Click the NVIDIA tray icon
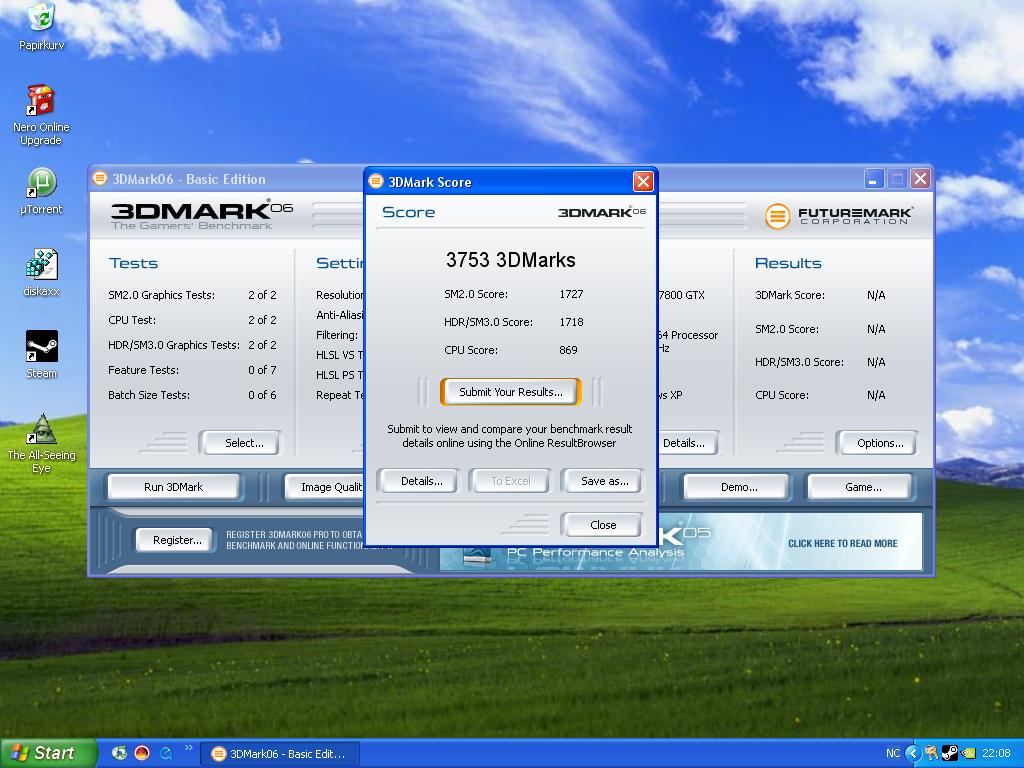Viewport: 1024px width, 768px height. click(968, 754)
